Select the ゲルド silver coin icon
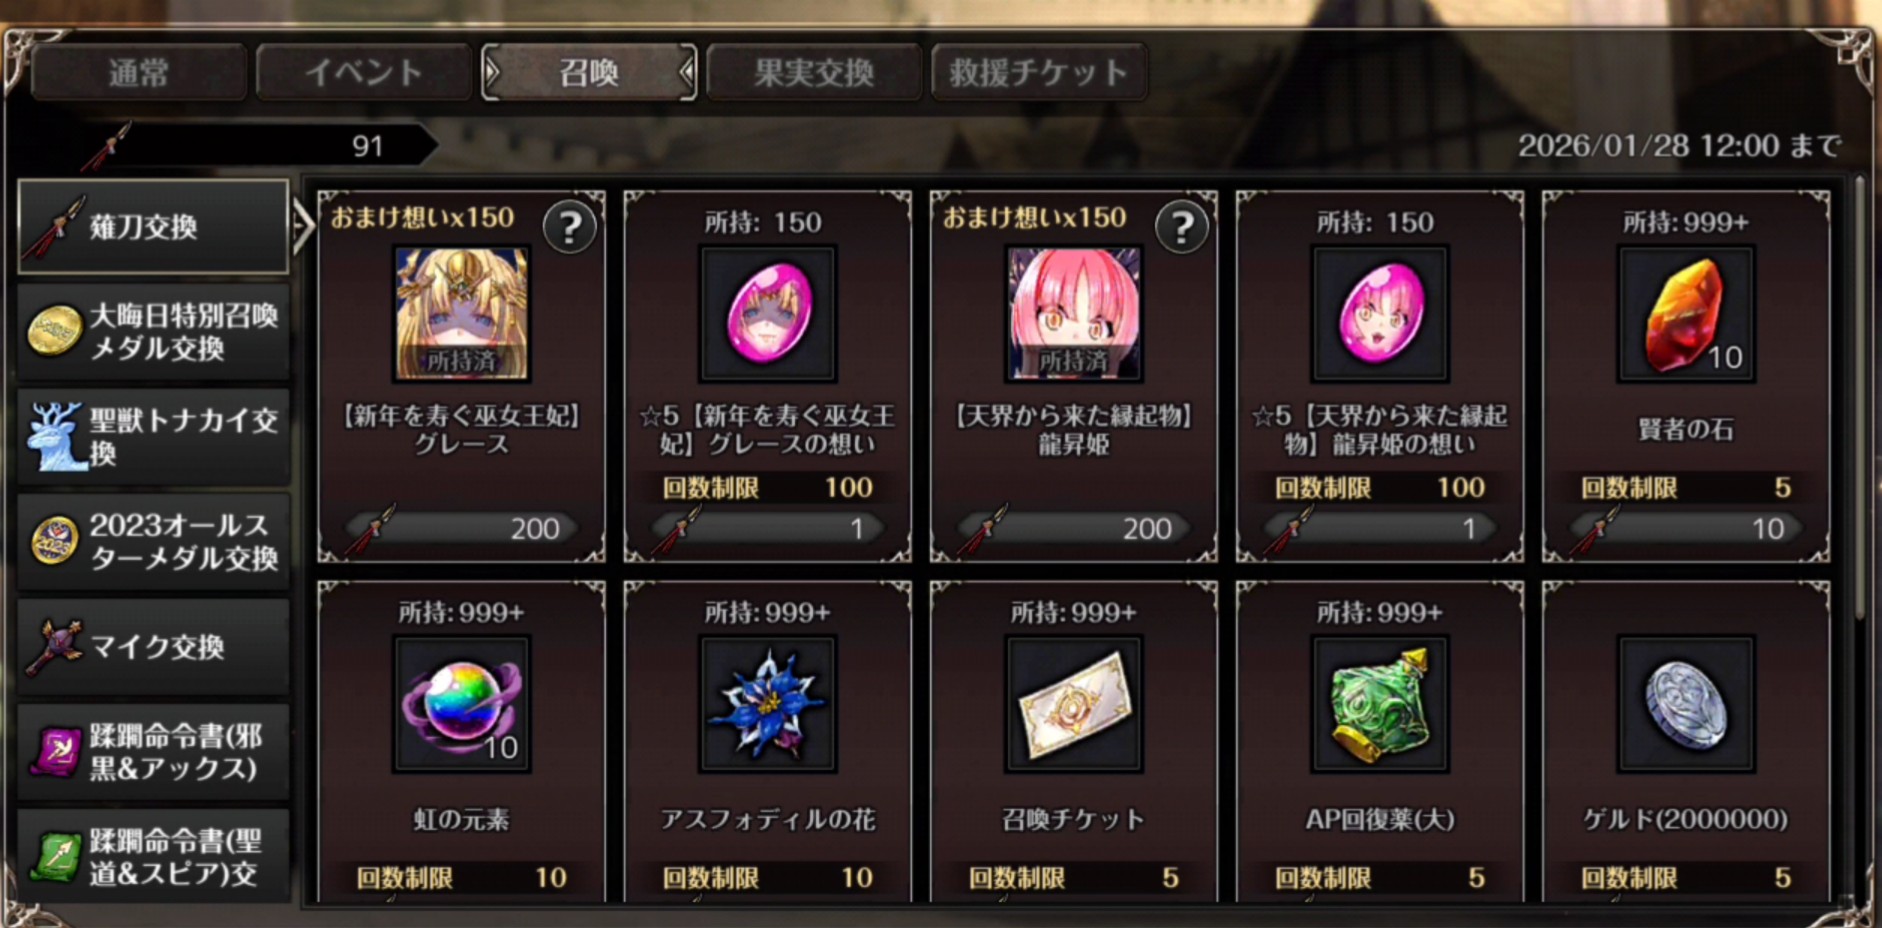Viewport: 1882px width, 928px height. point(1686,705)
